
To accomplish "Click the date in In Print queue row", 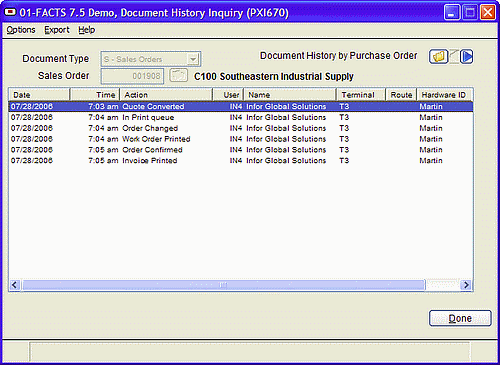I will [32, 117].
